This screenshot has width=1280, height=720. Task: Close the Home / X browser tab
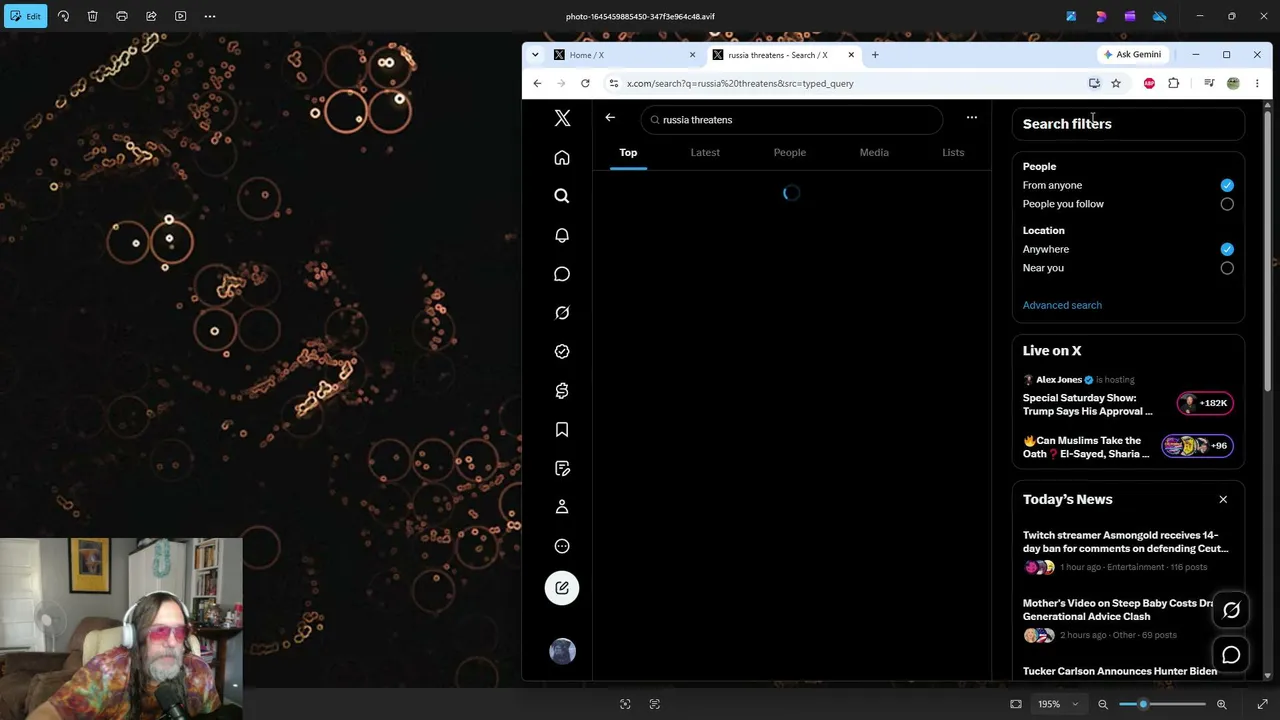tap(692, 55)
